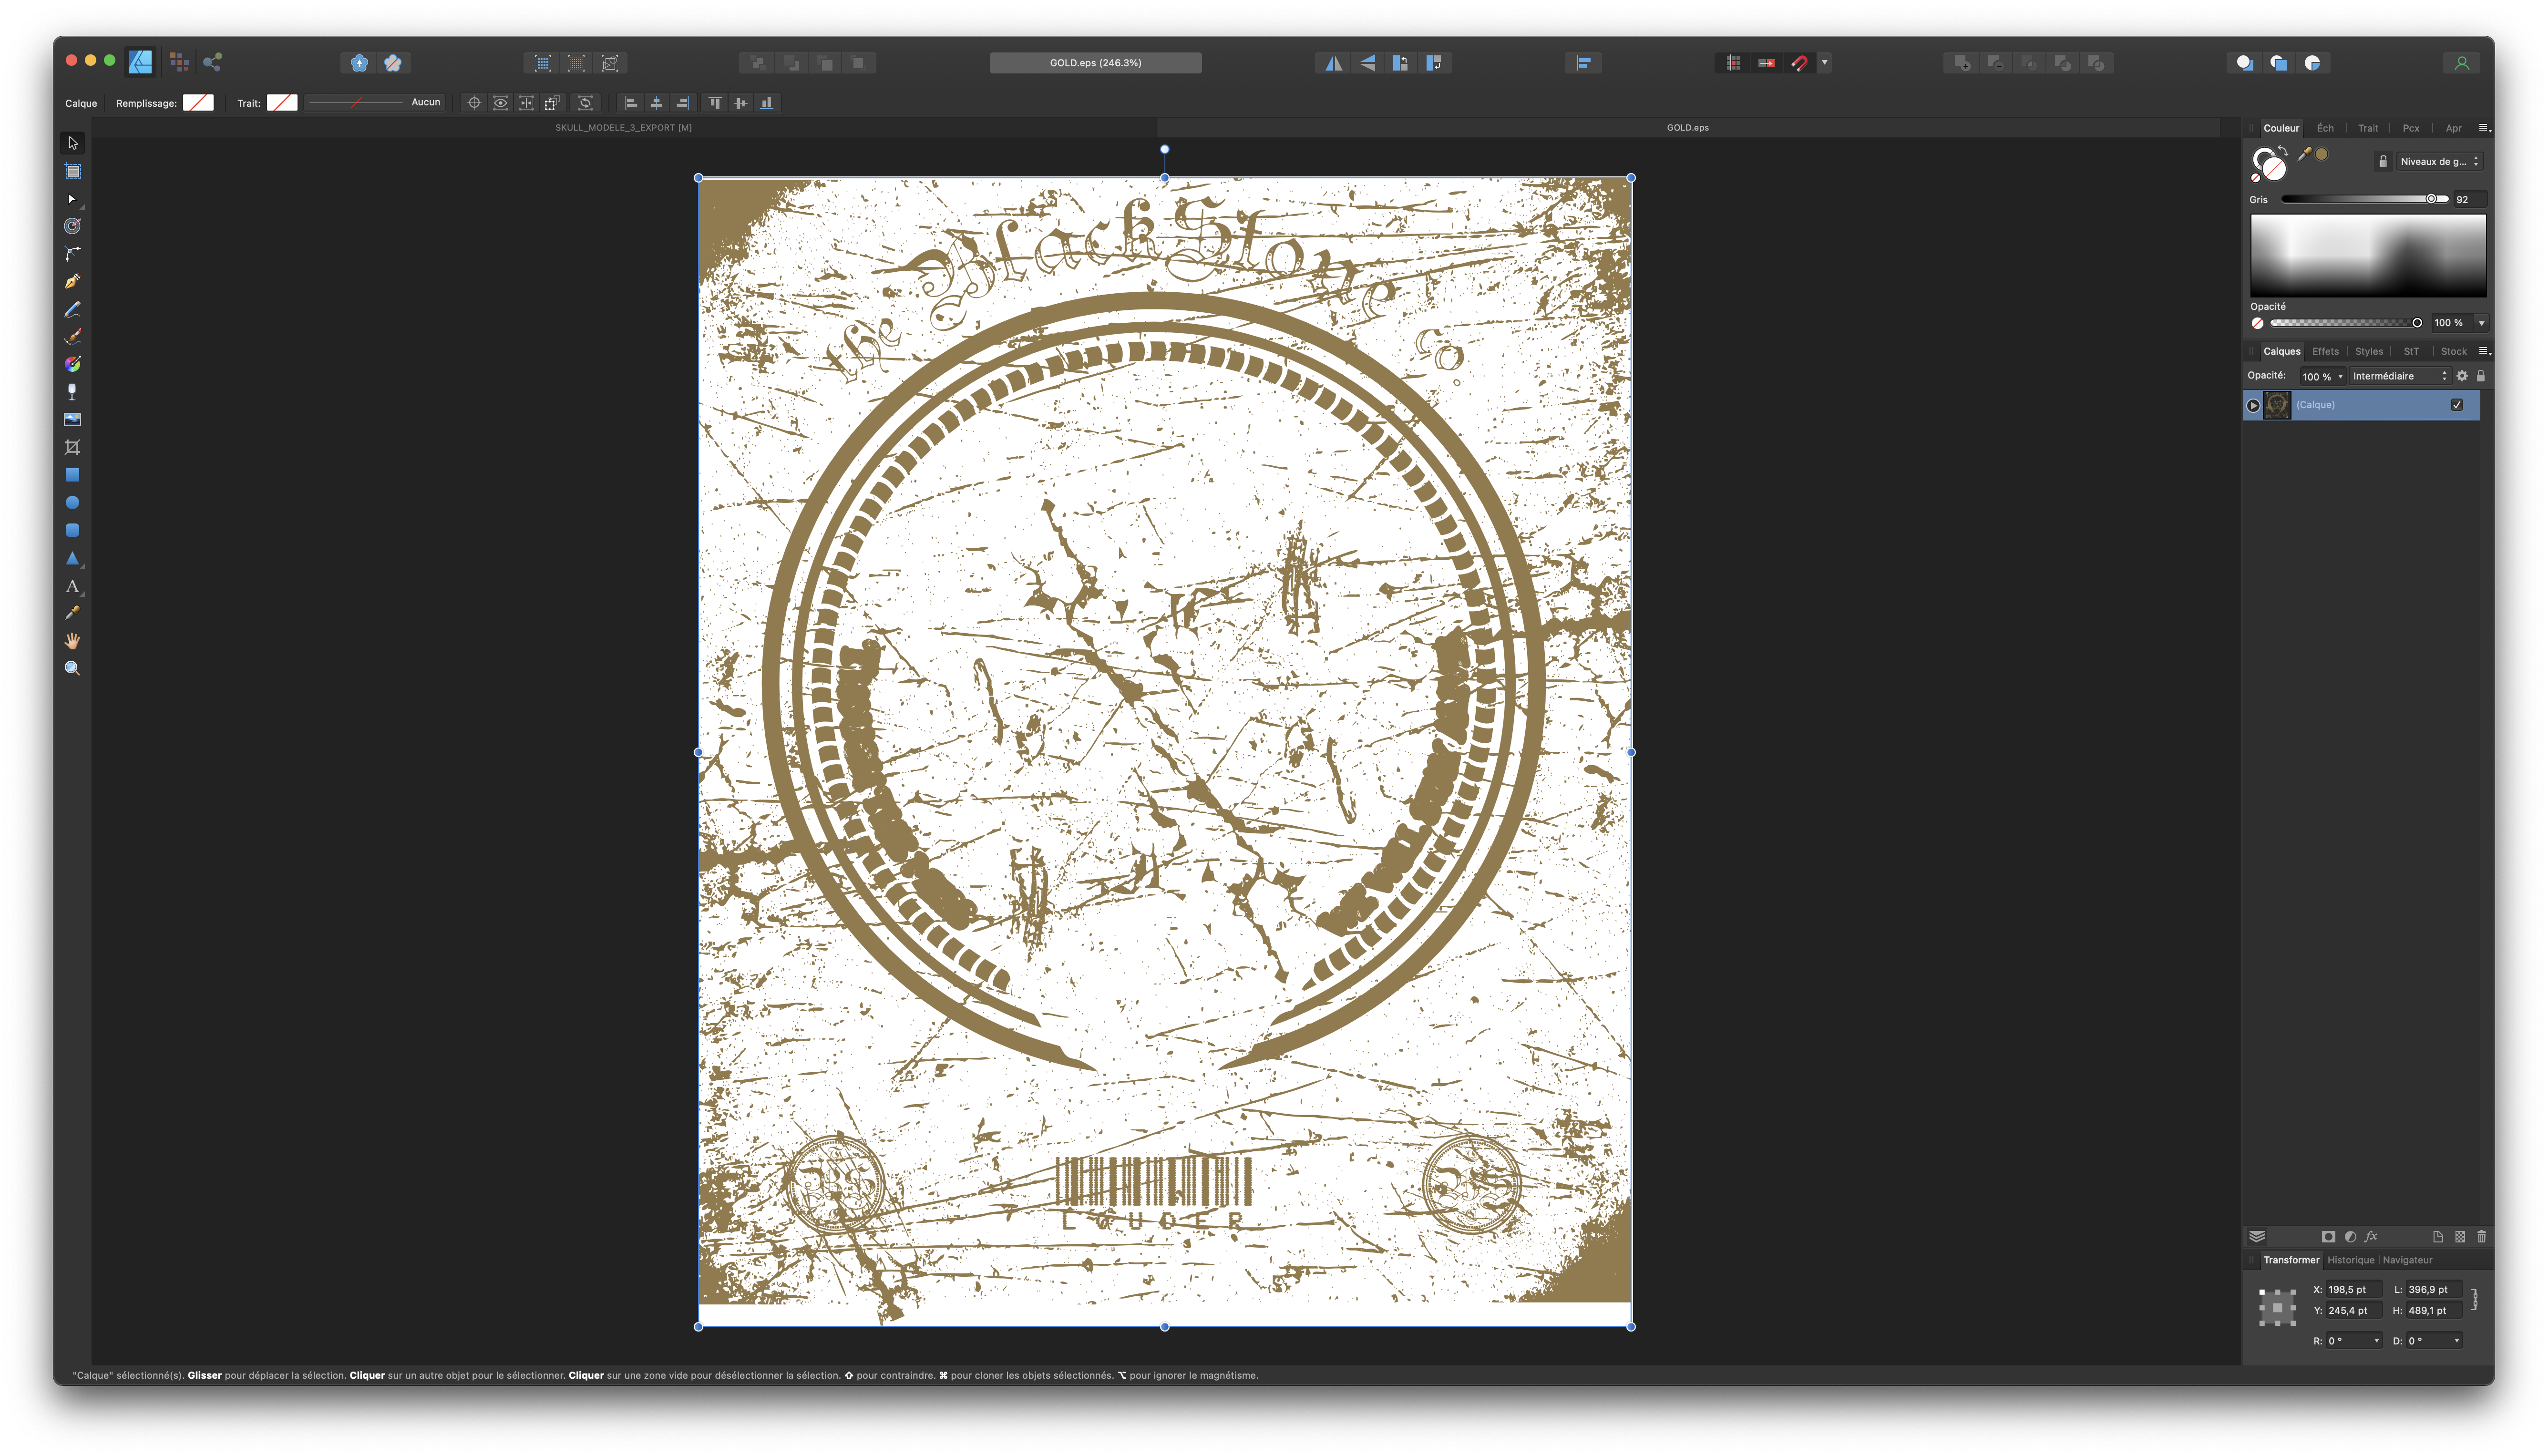Viewport: 2548px width, 1456px height.
Task: Activate the Zoom magnifier tool
Action: [x=72, y=668]
